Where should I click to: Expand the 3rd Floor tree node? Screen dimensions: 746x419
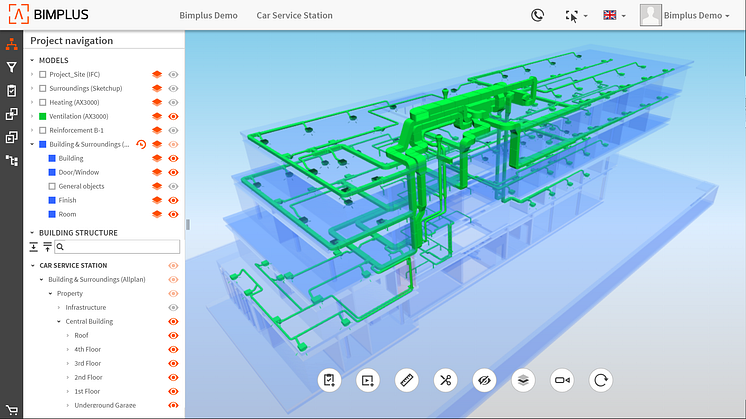click(x=67, y=363)
